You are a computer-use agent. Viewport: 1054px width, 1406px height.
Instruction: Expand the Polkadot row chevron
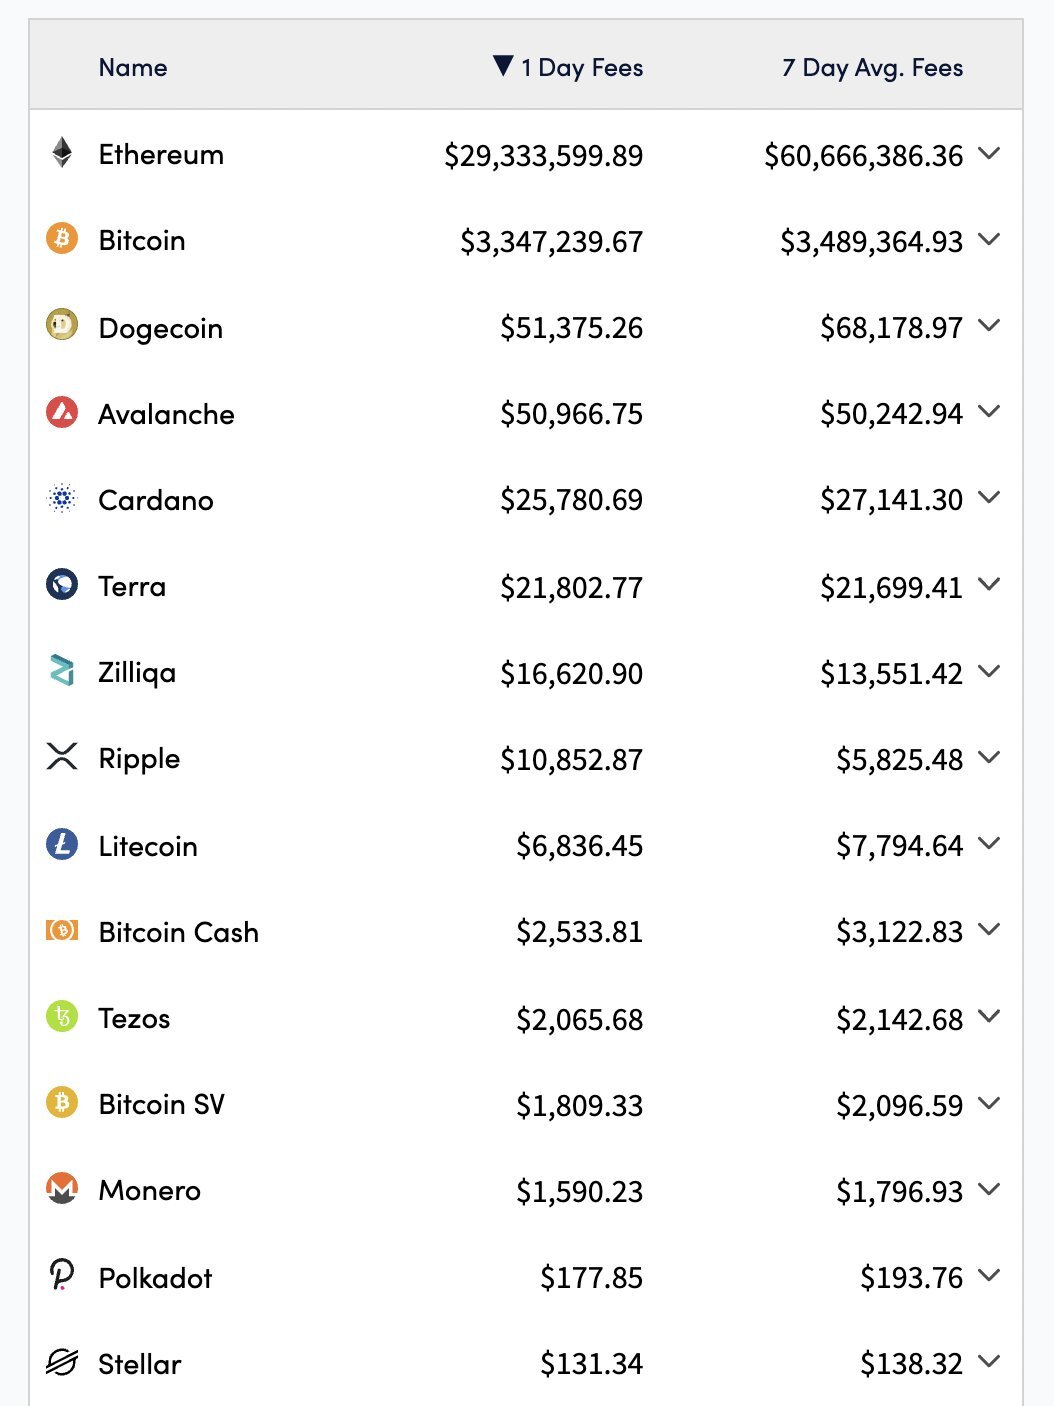click(x=989, y=1276)
